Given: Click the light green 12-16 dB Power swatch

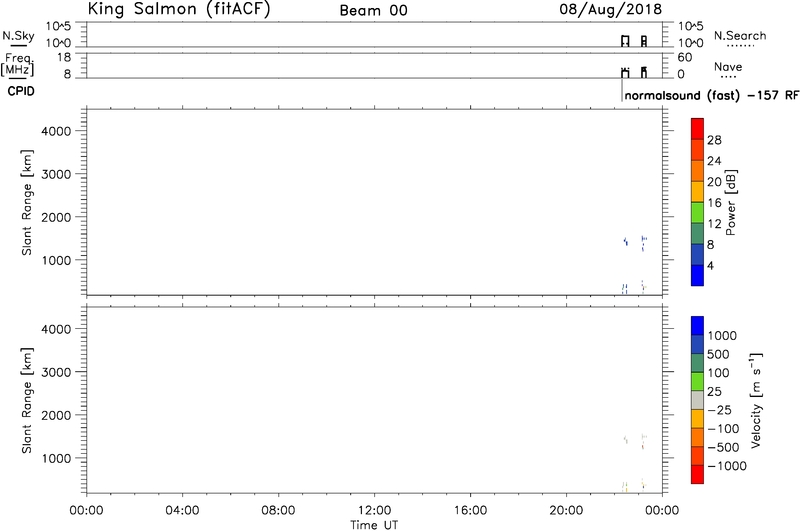Looking at the screenshot, I should coord(697,213).
